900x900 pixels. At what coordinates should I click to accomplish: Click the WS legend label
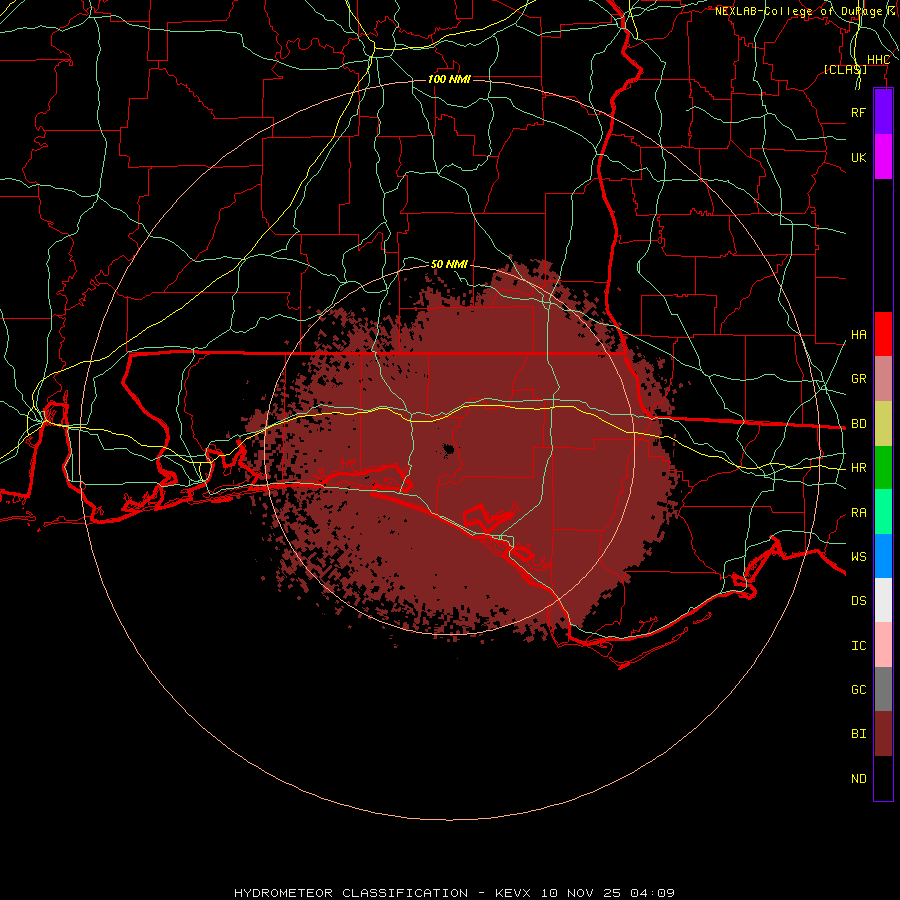coord(859,557)
